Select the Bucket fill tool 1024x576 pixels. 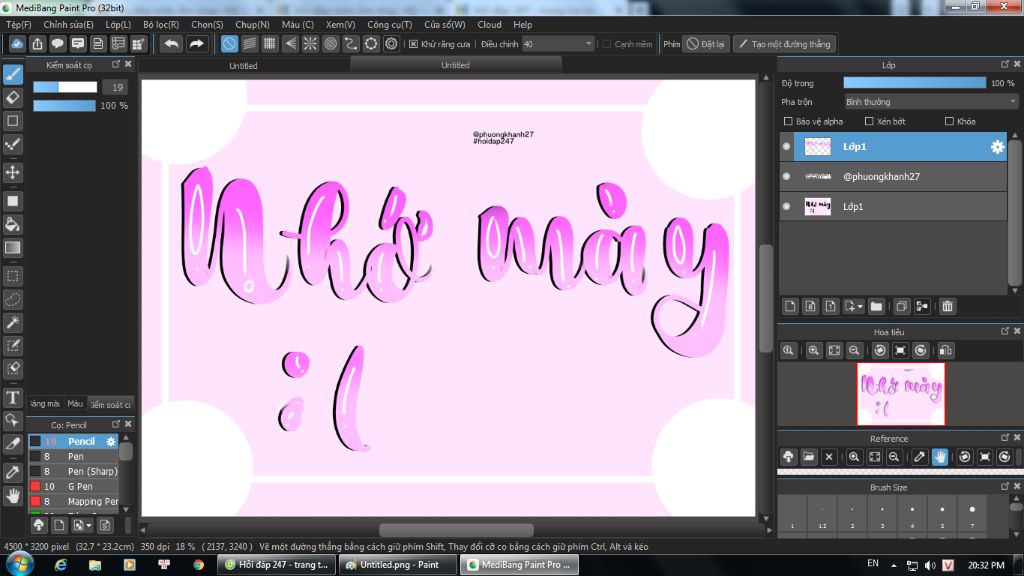[12, 225]
